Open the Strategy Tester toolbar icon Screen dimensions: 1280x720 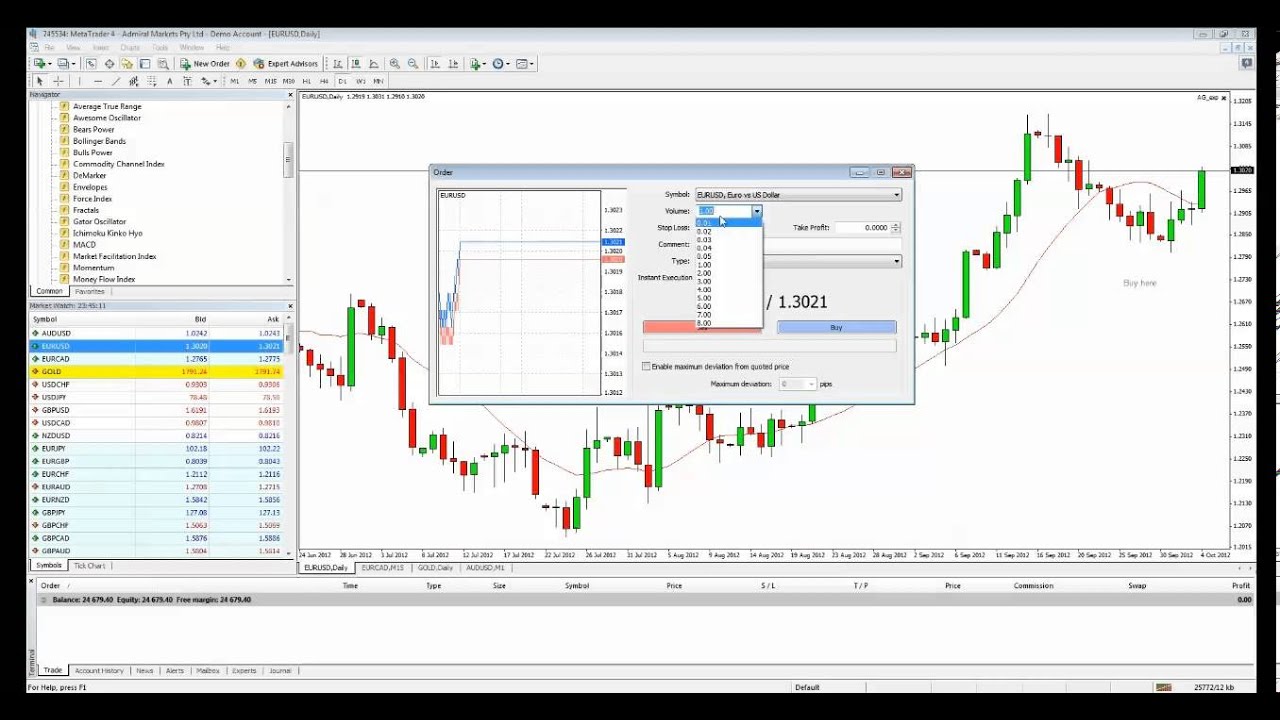[x=163, y=64]
